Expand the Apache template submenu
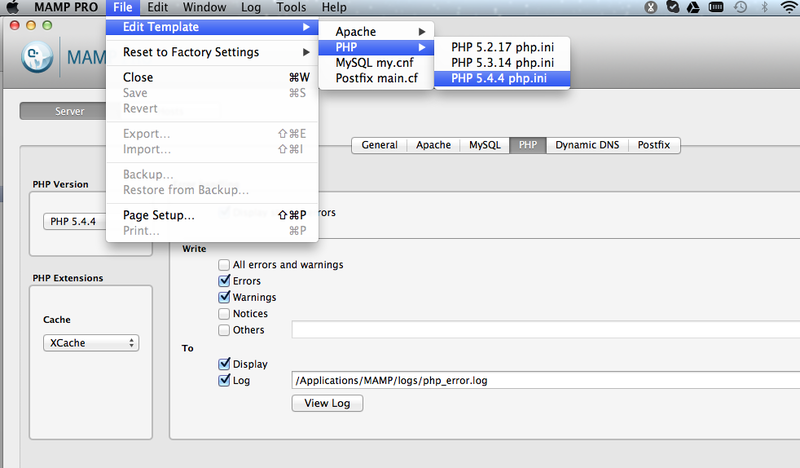This screenshot has height=468, width=800. (x=377, y=32)
